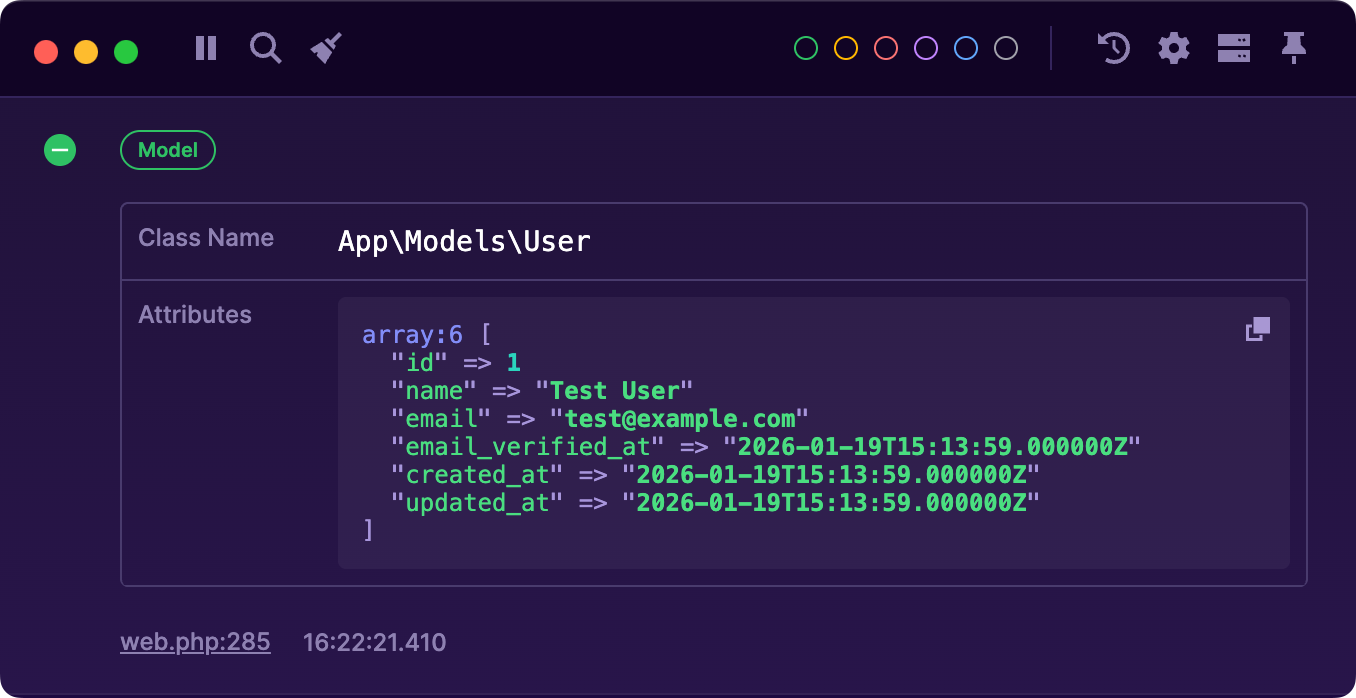The width and height of the screenshot is (1356, 698).
Task: Open the web.php:285 source link
Action: [195, 642]
